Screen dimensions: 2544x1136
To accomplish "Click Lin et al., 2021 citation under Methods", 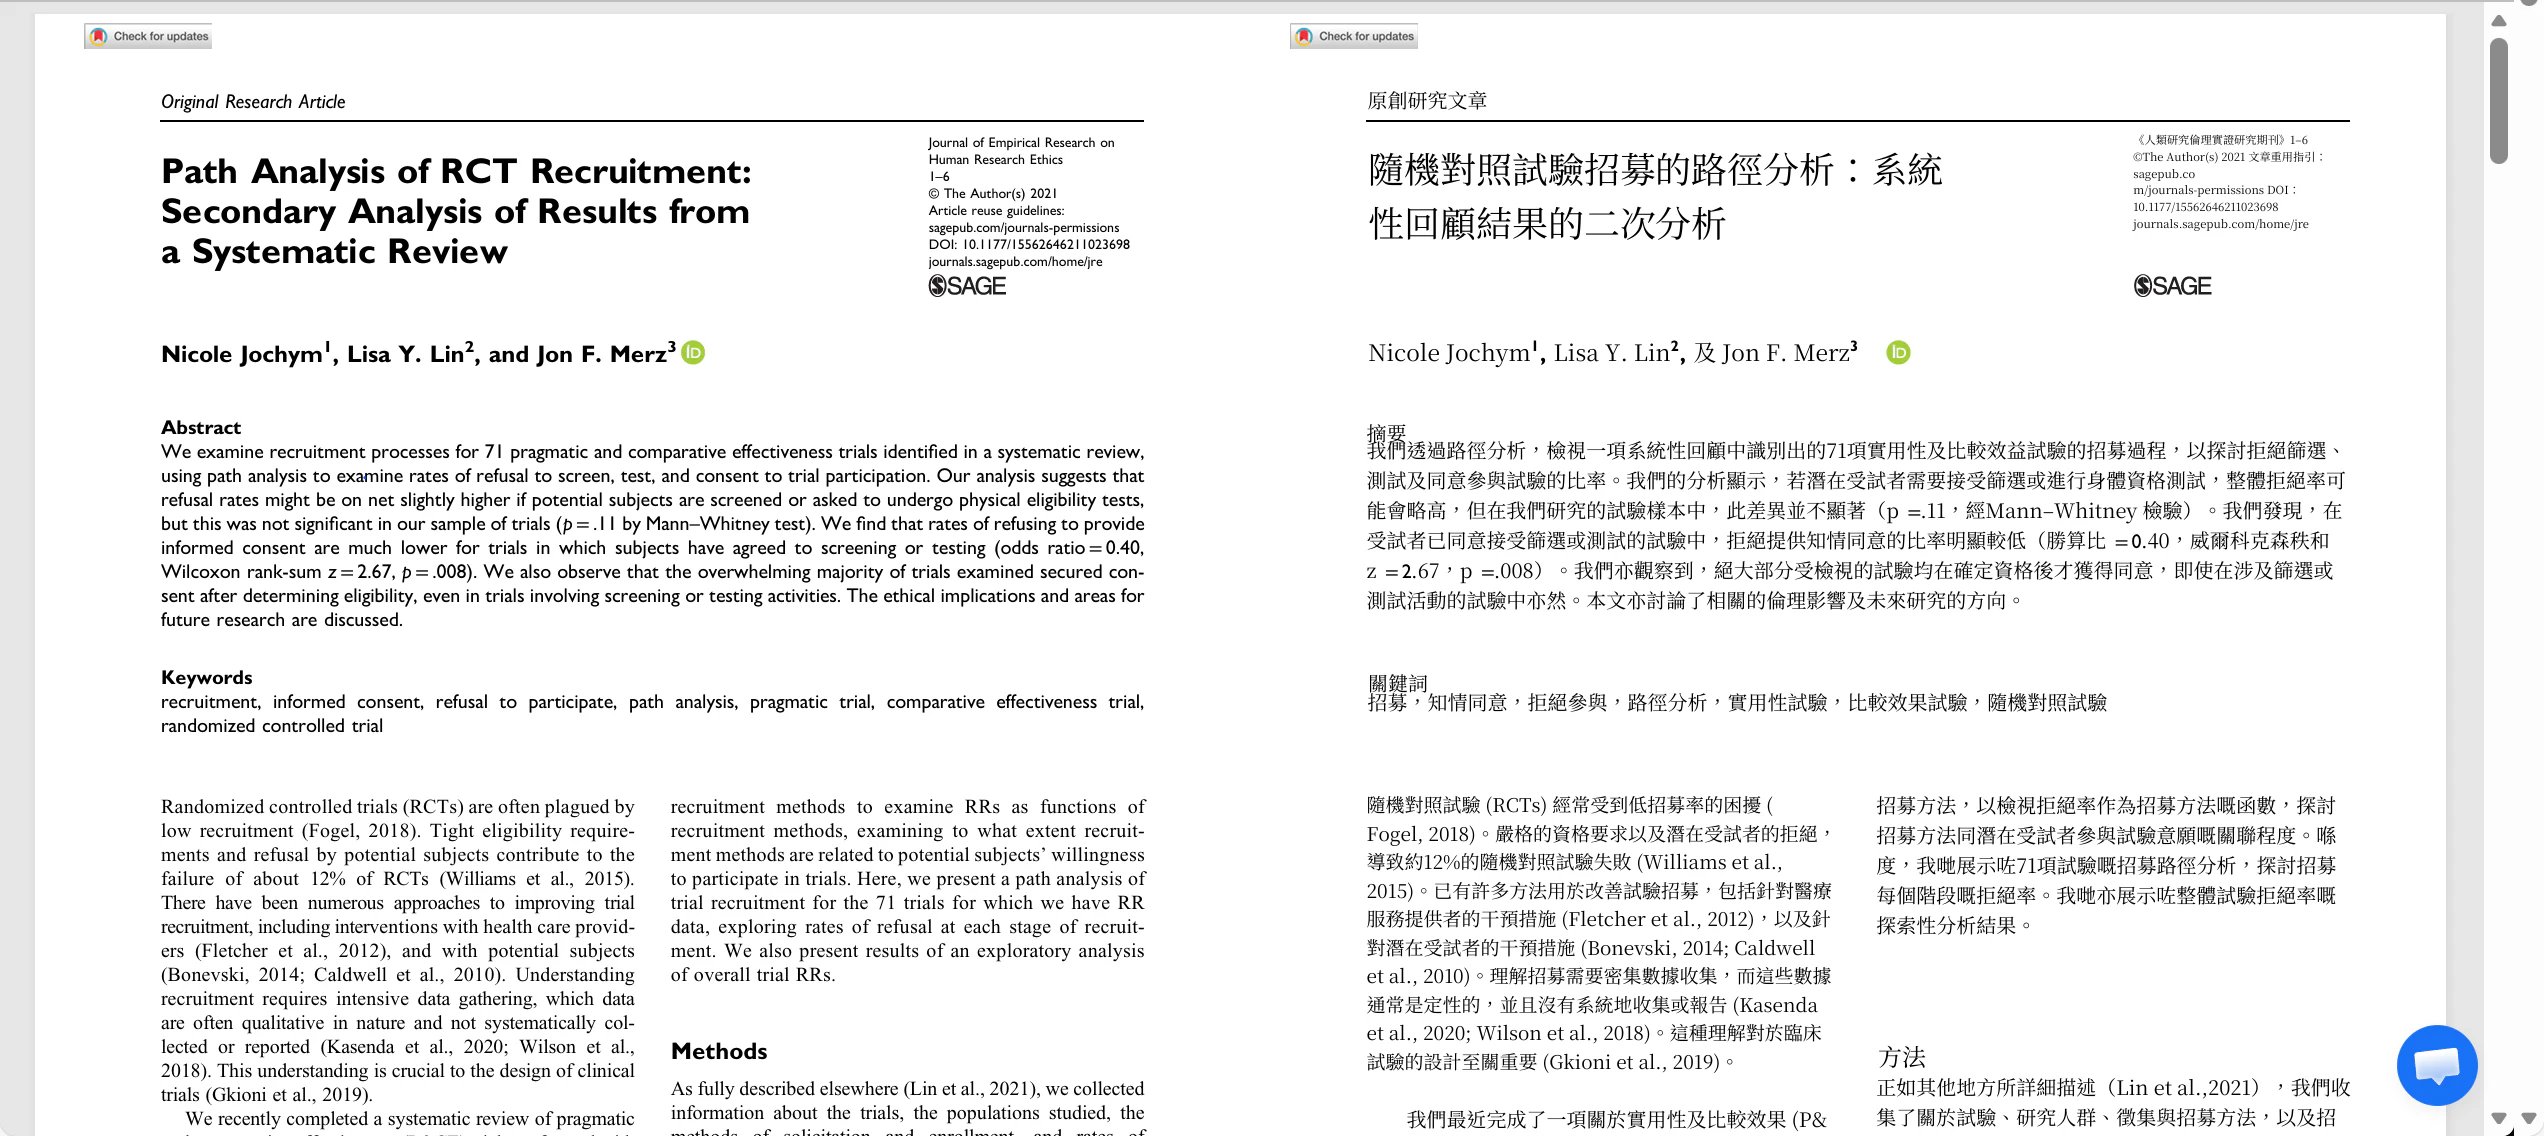I will pyautogui.click(x=969, y=1089).
